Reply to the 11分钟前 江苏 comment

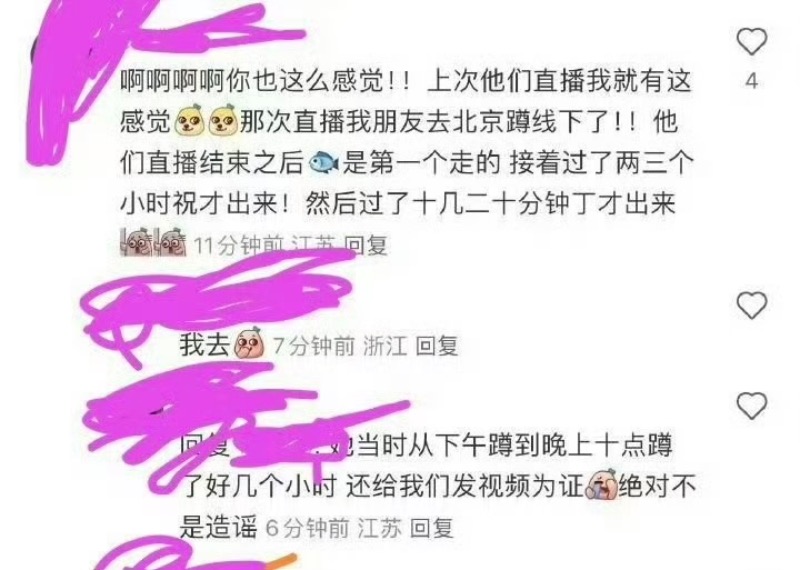365,245
